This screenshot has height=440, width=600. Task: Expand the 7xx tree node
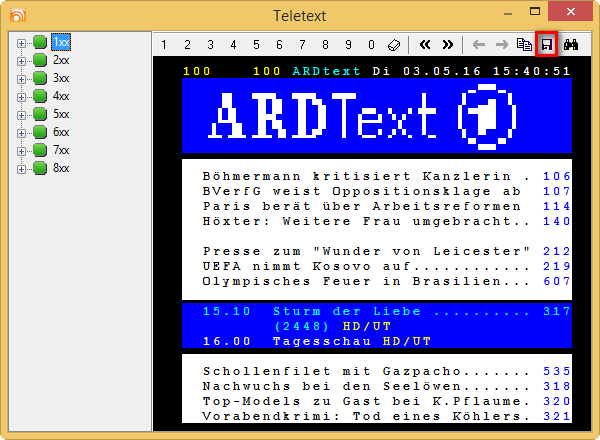[x=21, y=151]
